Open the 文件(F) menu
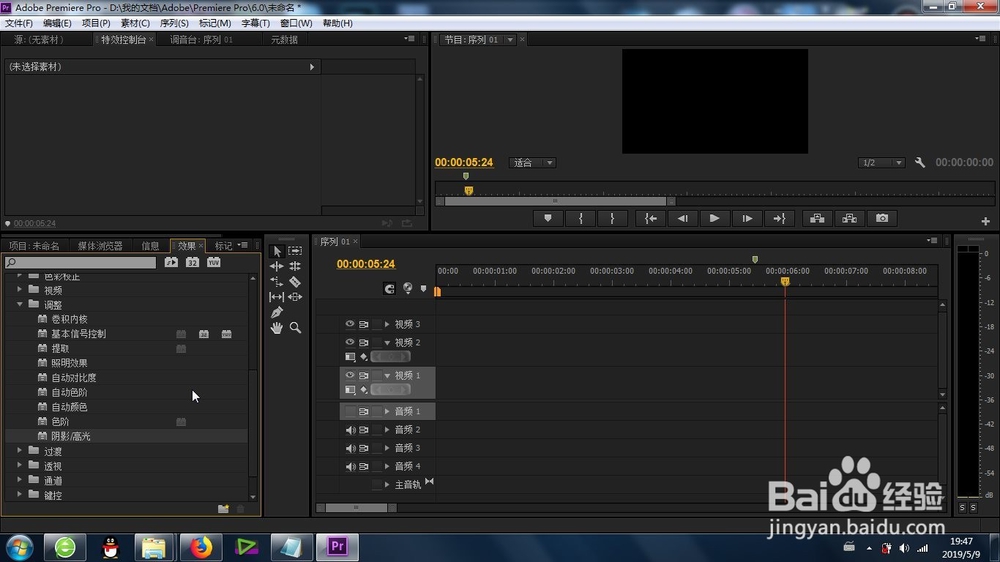The width and height of the screenshot is (1000, 562). click(19, 23)
